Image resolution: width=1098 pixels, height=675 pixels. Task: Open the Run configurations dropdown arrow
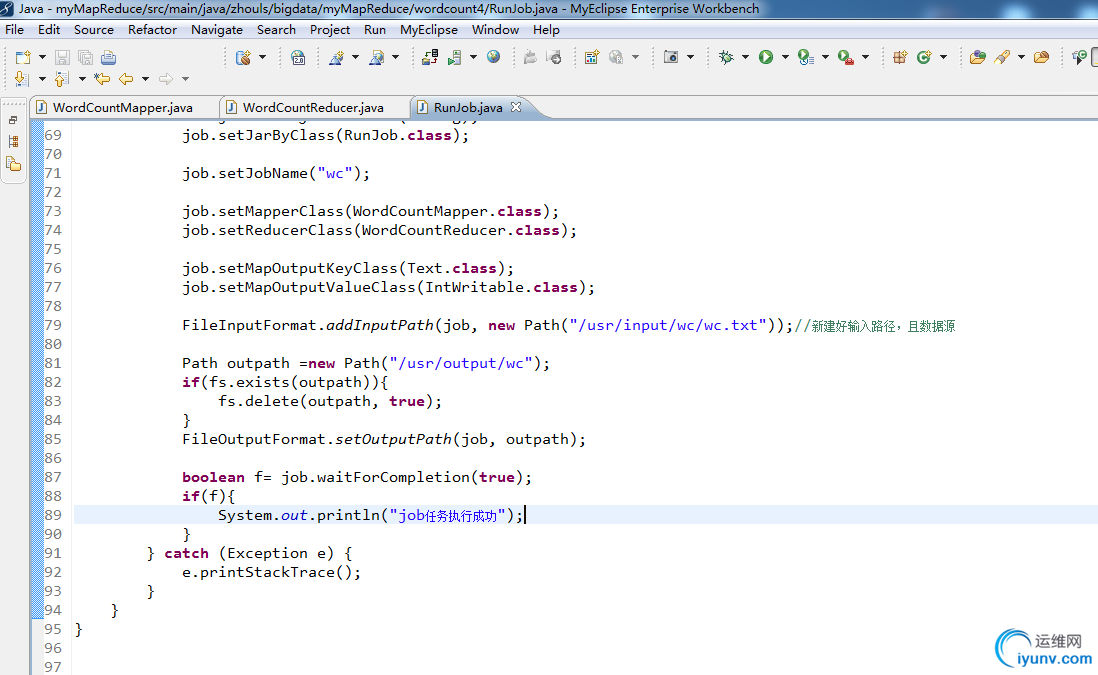(785, 57)
